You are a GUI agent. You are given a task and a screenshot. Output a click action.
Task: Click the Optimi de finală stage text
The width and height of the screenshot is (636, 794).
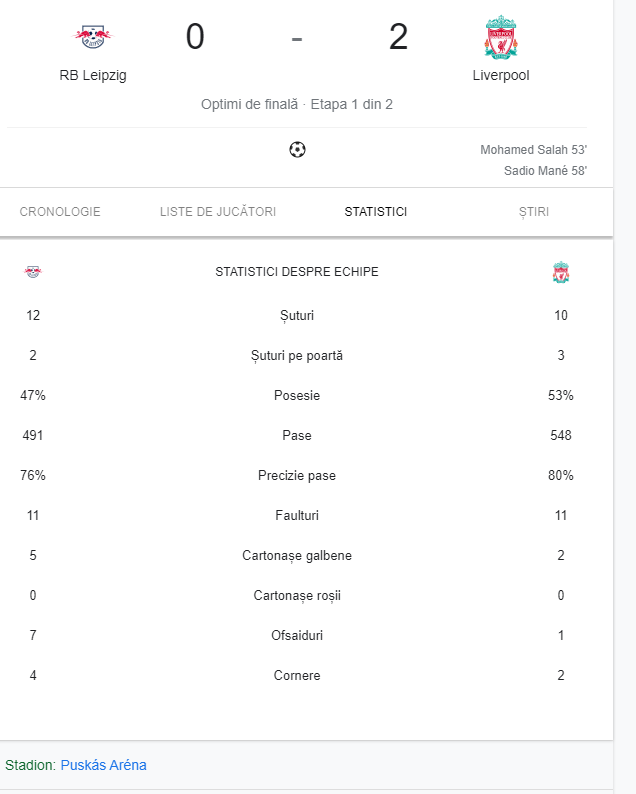point(249,104)
